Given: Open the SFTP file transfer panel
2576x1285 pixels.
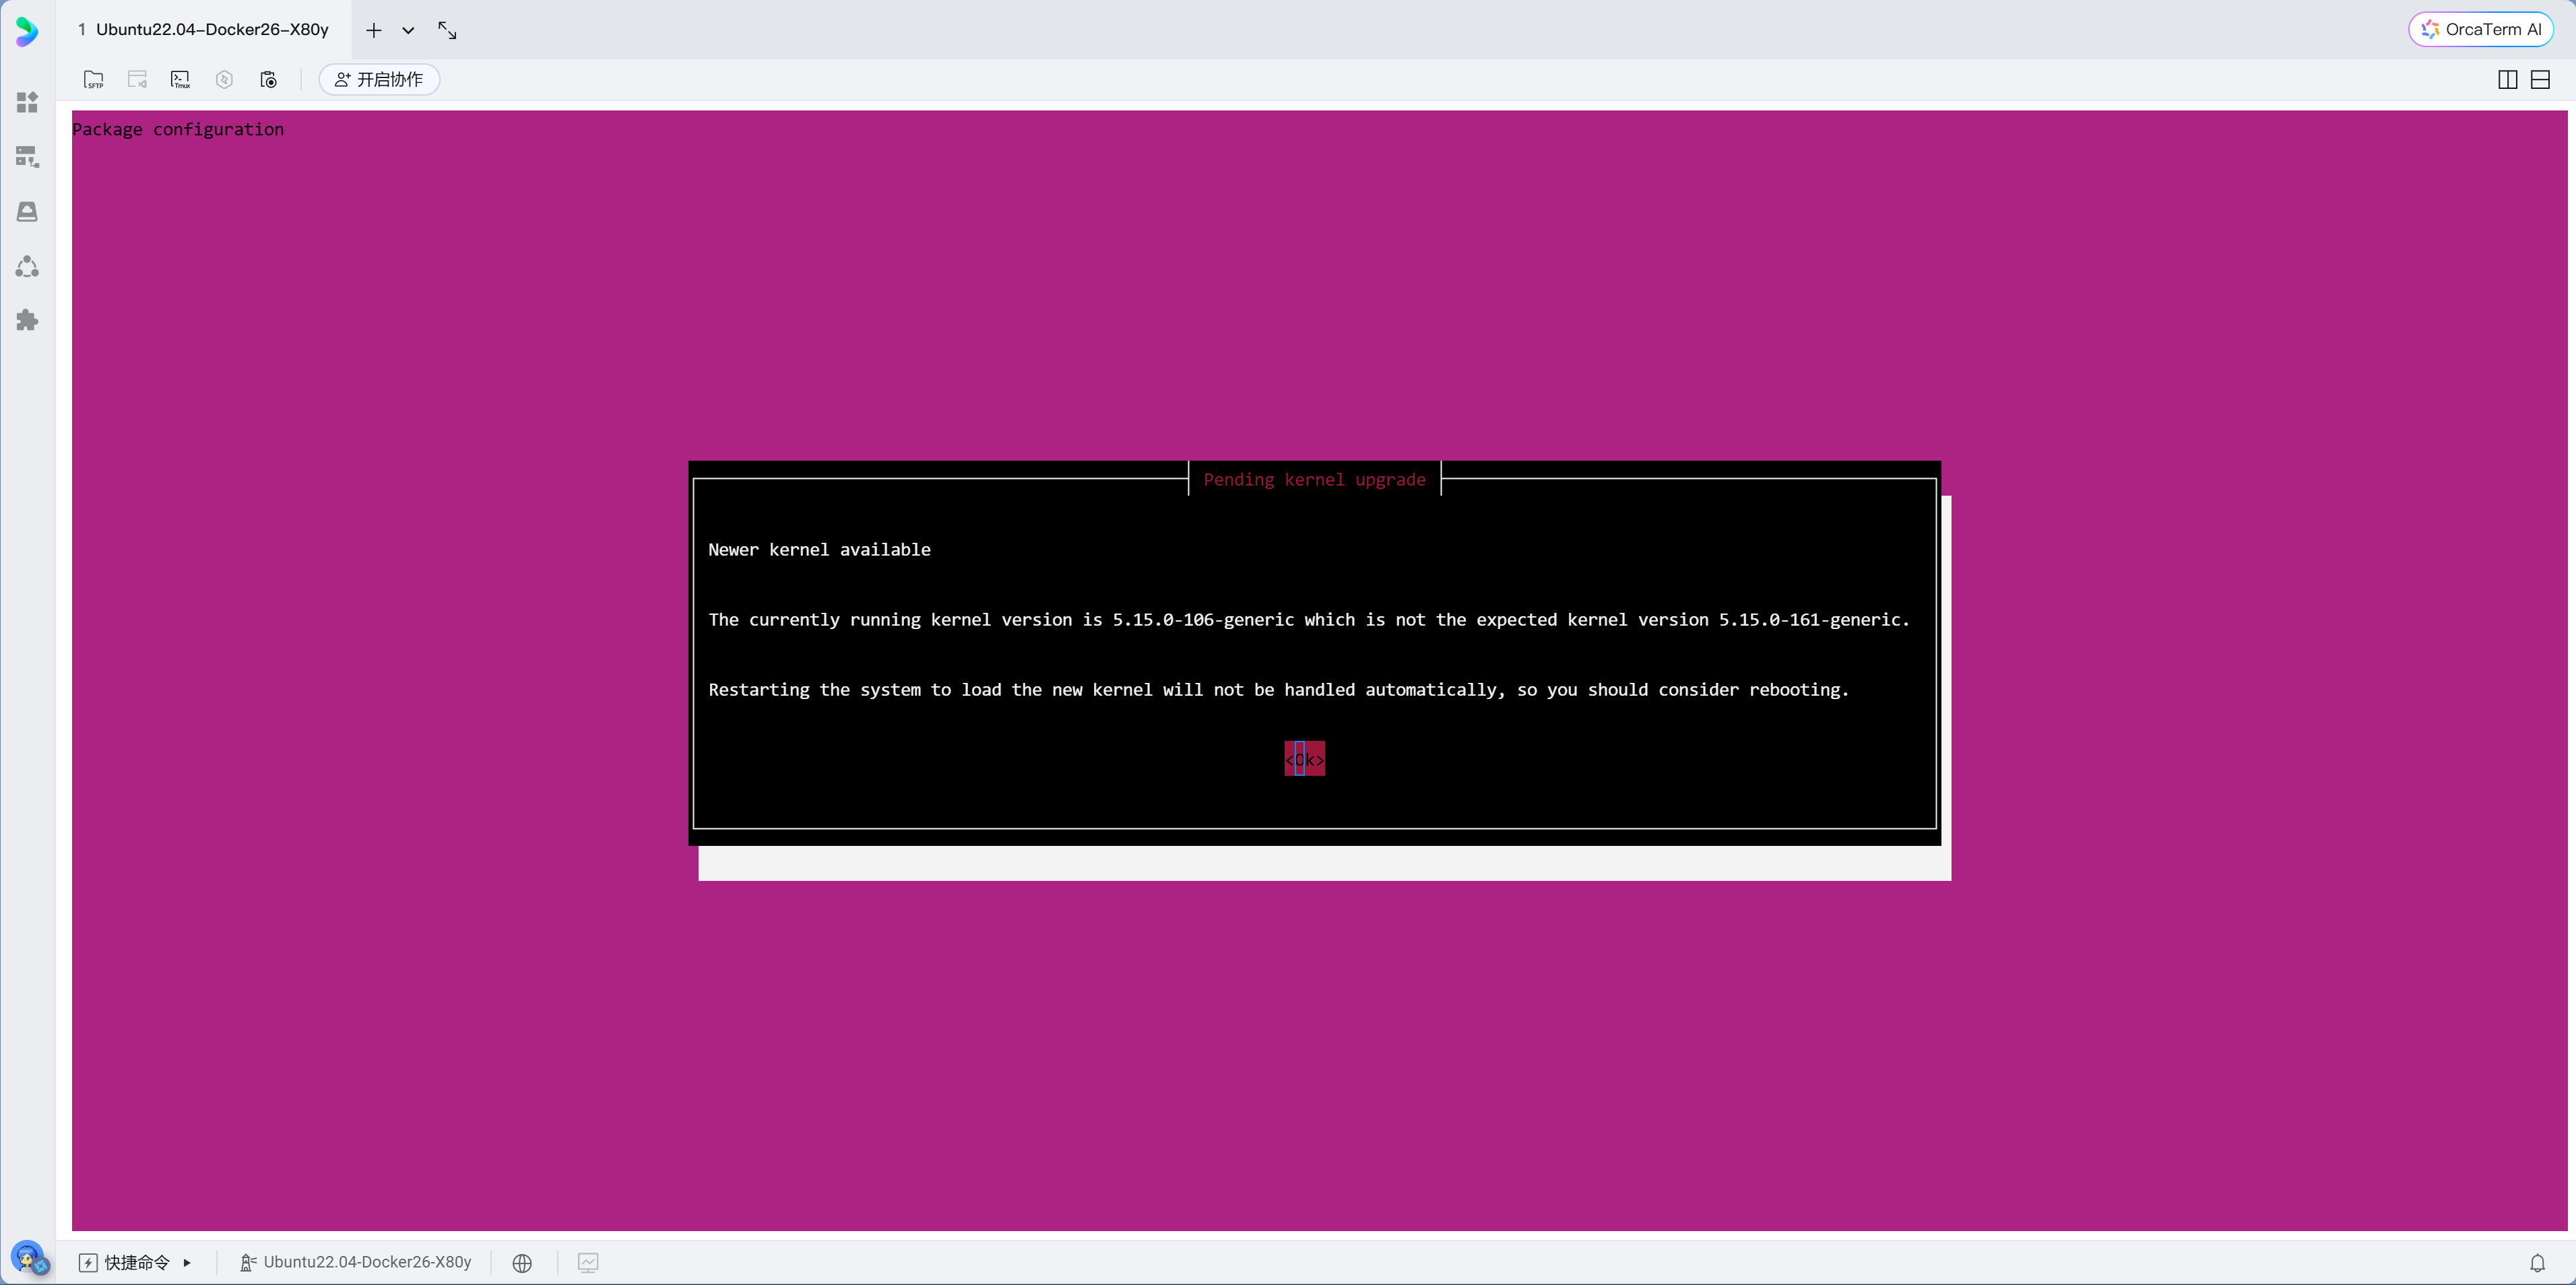Looking at the screenshot, I should click(94, 79).
